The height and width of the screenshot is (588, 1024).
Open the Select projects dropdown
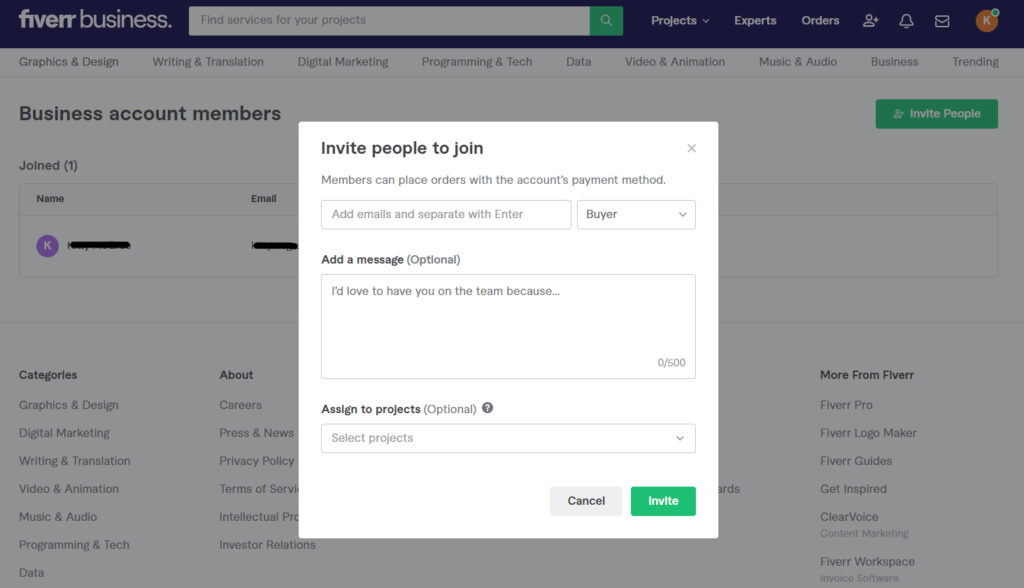point(508,438)
